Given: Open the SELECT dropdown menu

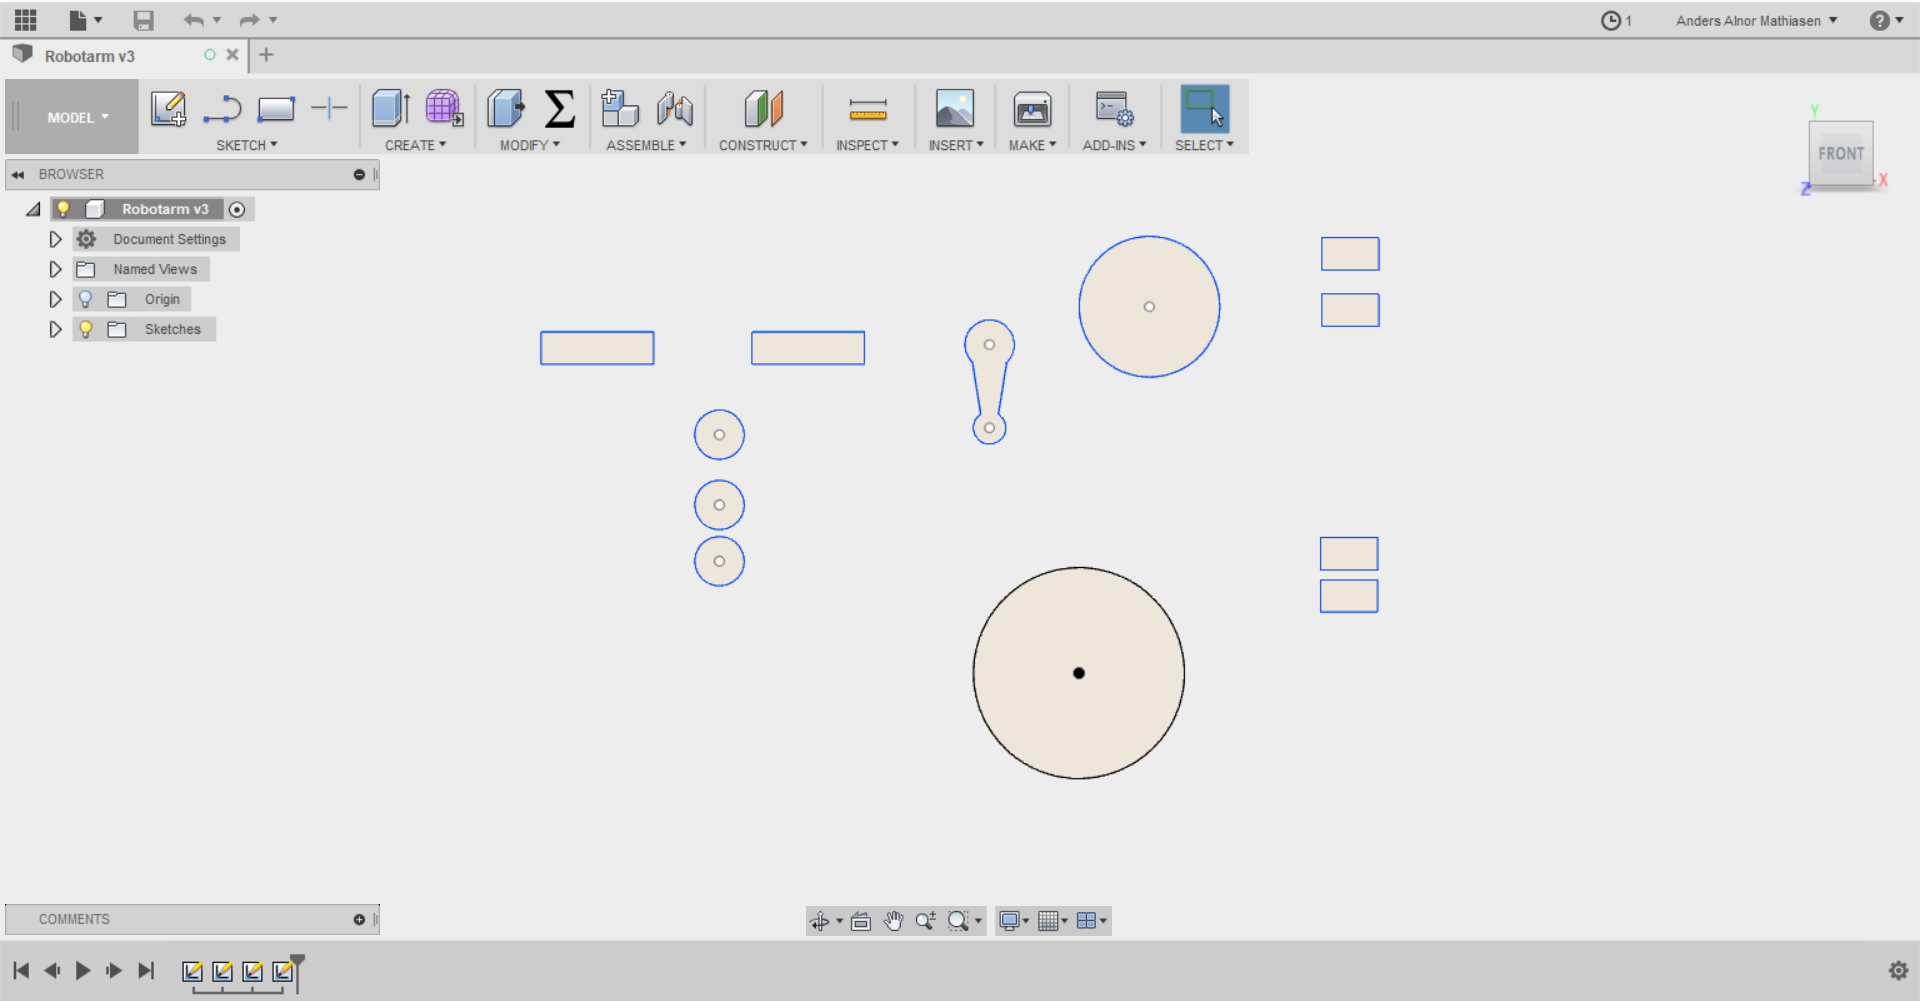Looking at the screenshot, I should pyautogui.click(x=1204, y=145).
